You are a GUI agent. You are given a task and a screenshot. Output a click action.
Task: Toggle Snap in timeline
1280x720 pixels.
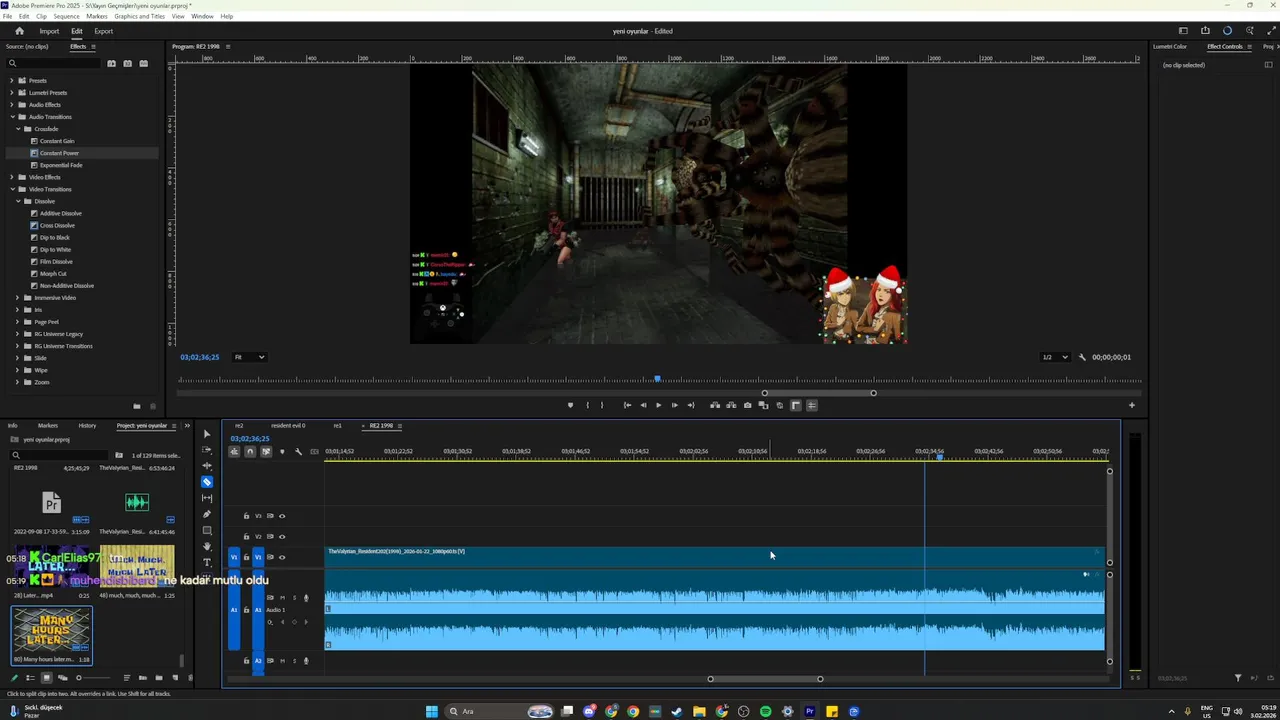click(250, 452)
